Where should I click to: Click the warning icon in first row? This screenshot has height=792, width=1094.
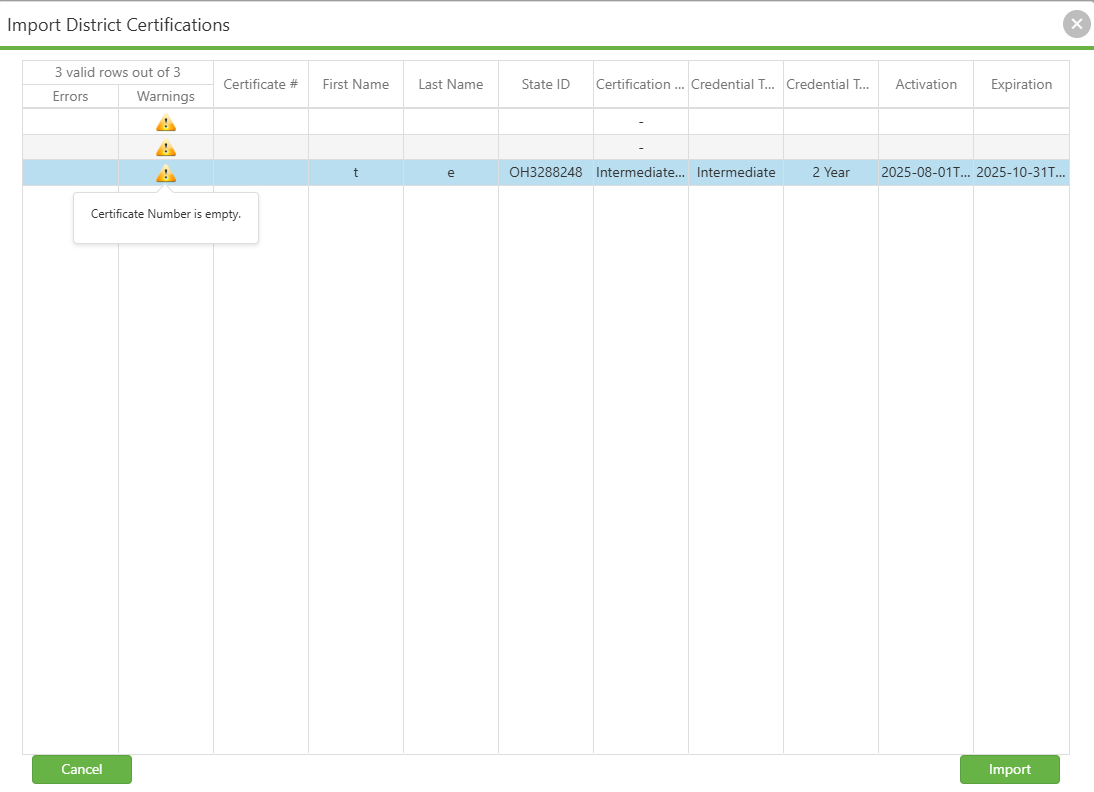click(x=165, y=123)
